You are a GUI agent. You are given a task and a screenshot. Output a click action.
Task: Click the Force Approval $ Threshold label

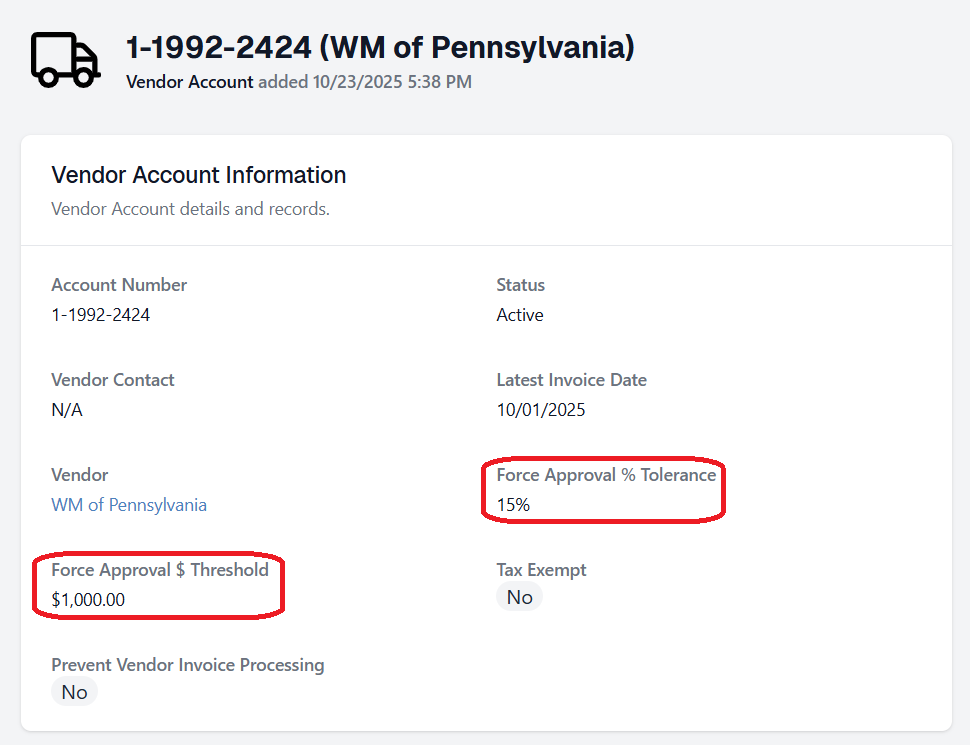tap(160, 570)
